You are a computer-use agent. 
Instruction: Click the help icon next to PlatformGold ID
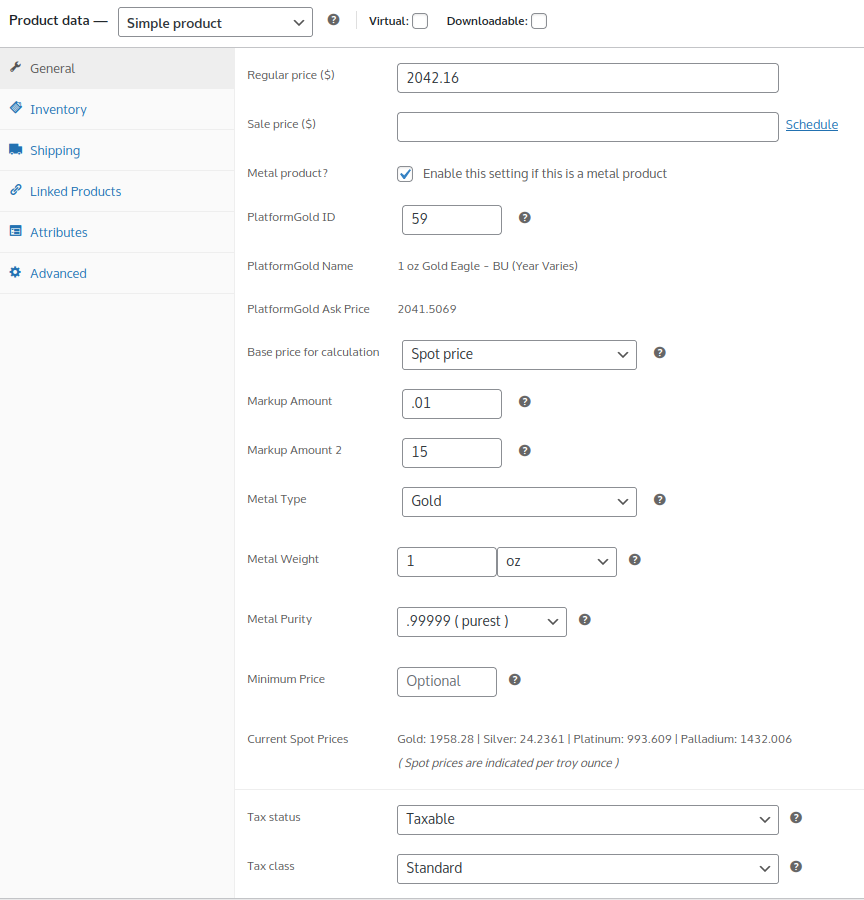click(x=525, y=218)
